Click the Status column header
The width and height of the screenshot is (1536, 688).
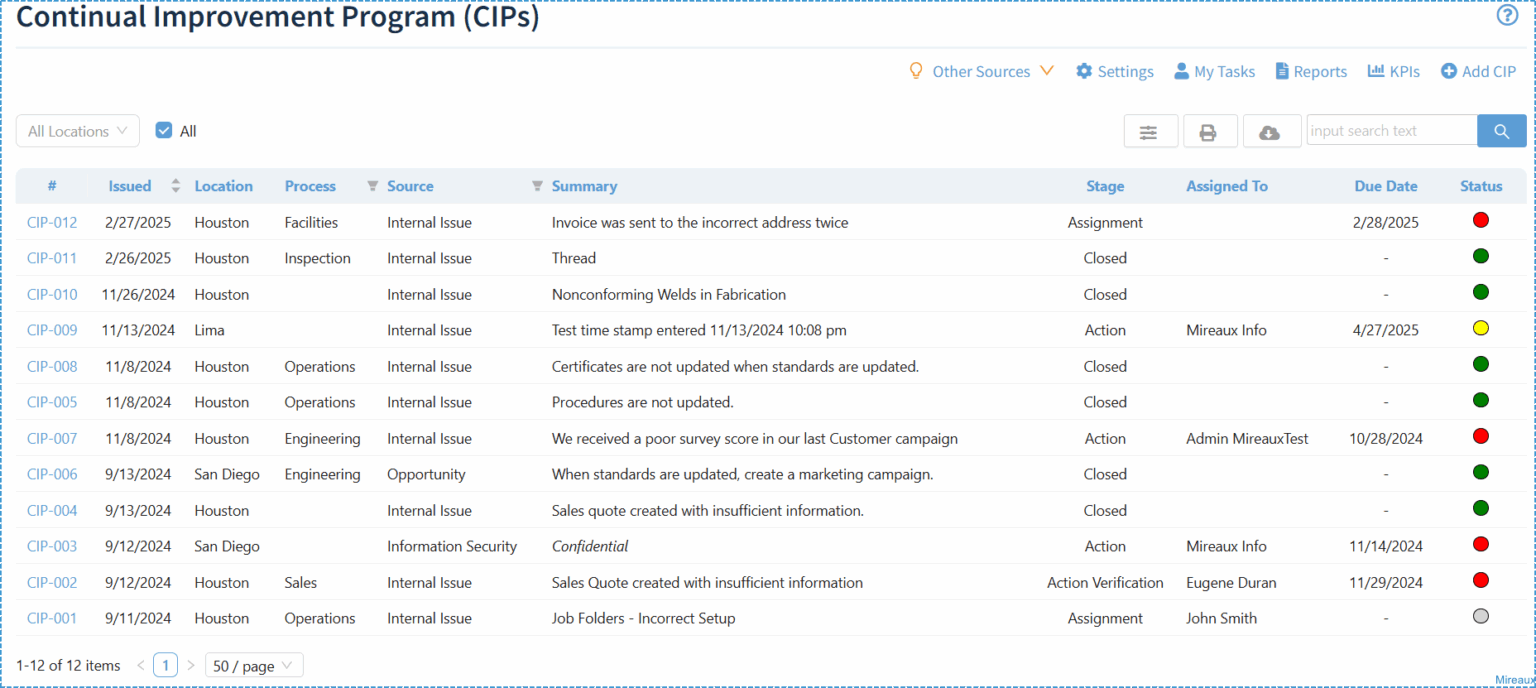1481,186
